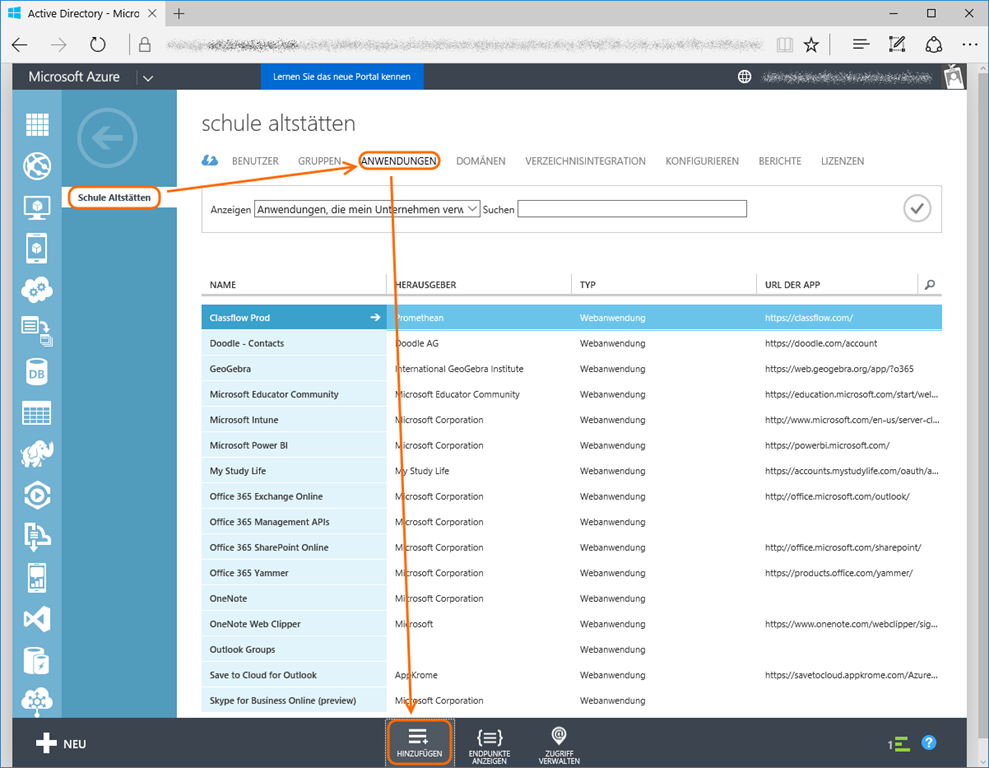Click 'Lernen Sie das neue Portal kennen' banner
Screen dimensions: 989x768
pos(342,77)
